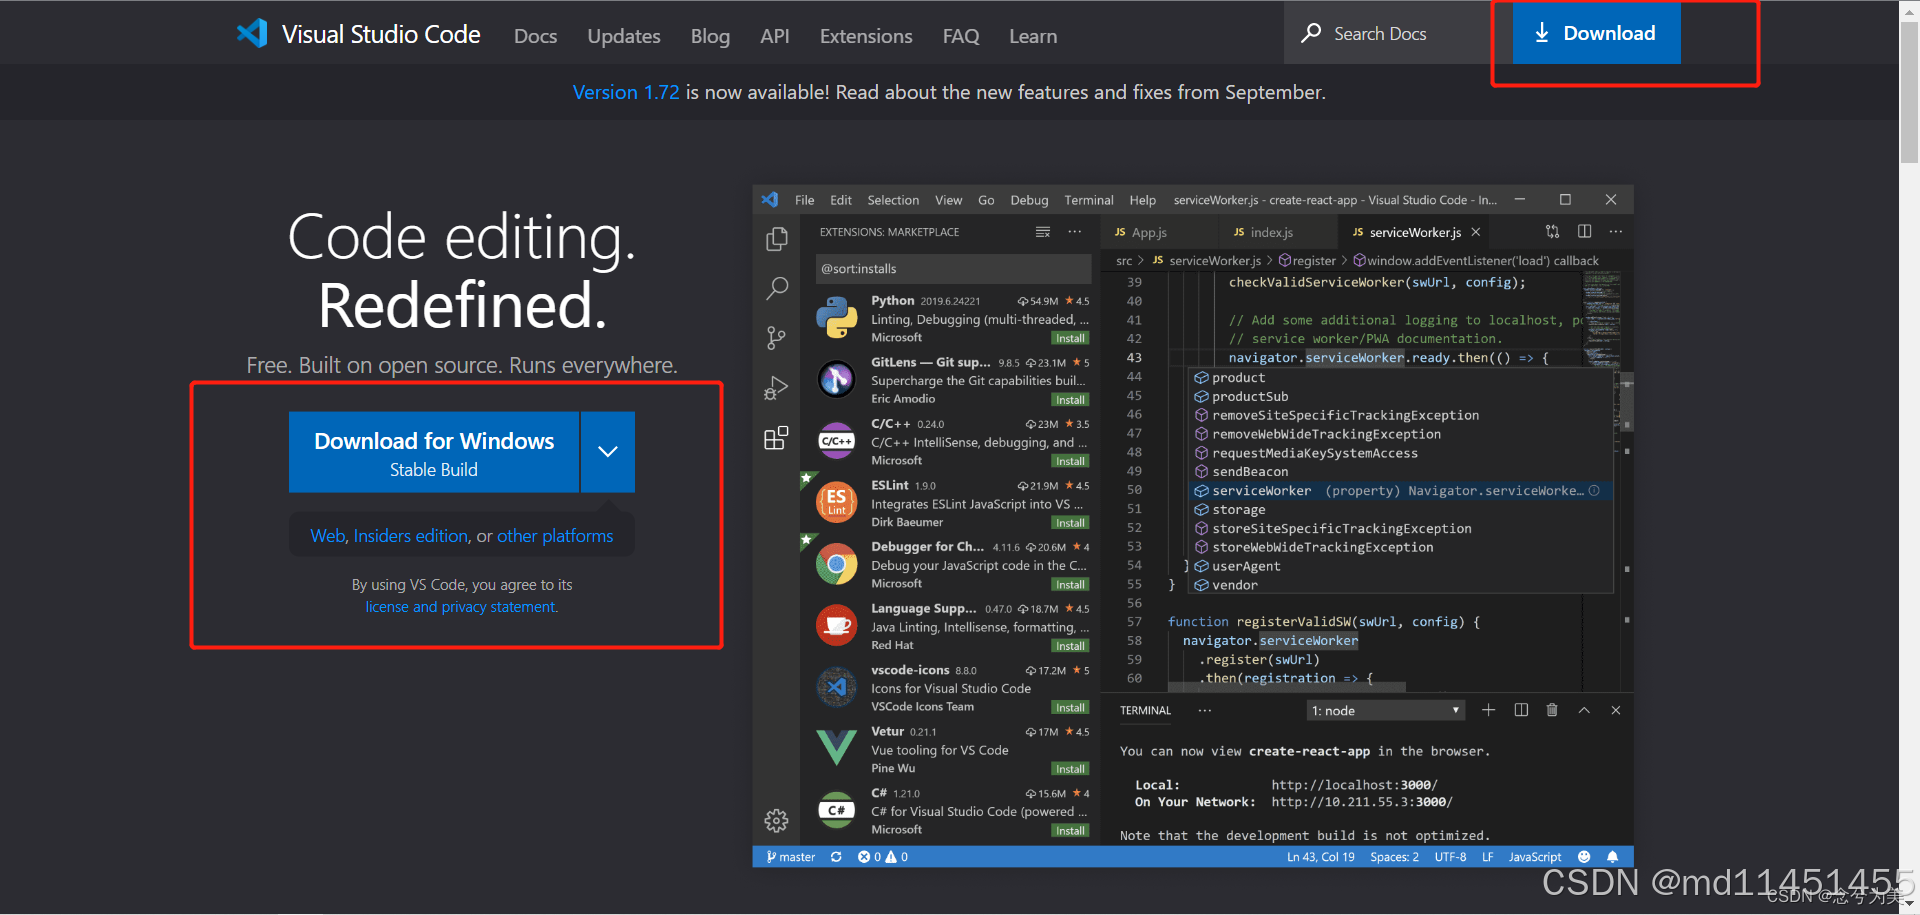Click the vscode-icons extension icon

[x=837, y=688]
